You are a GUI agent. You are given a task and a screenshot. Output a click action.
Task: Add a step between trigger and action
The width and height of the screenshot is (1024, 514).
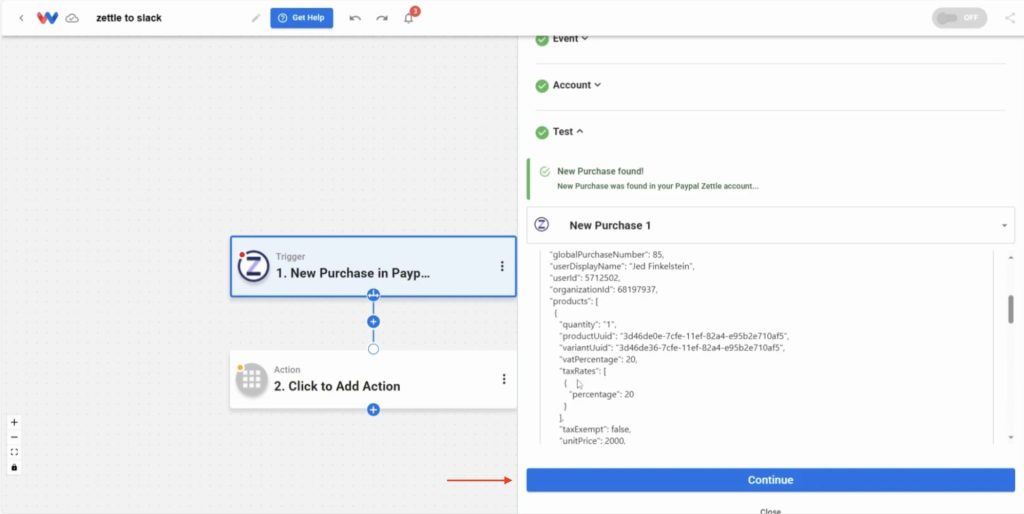tap(374, 322)
